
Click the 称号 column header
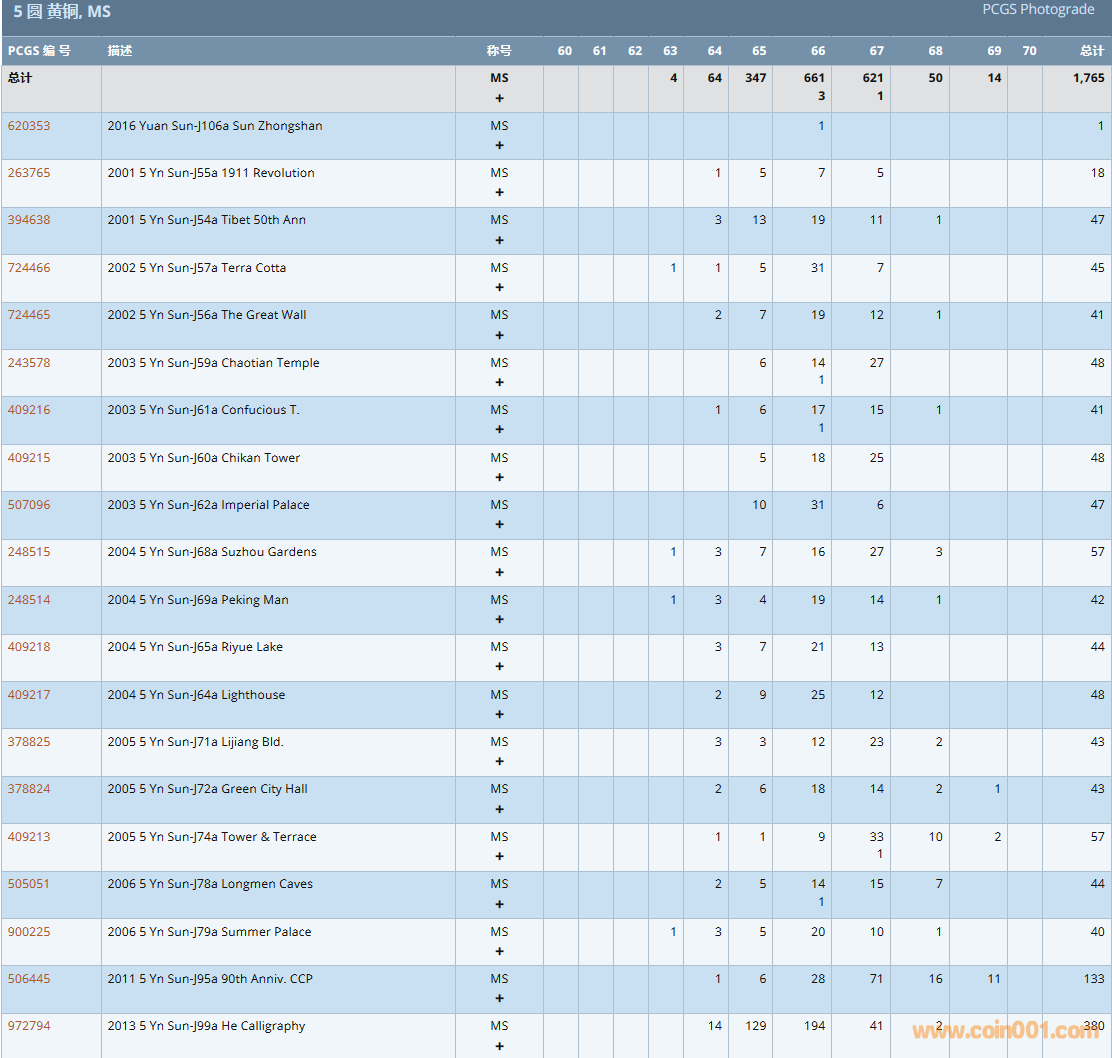click(499, 51)
